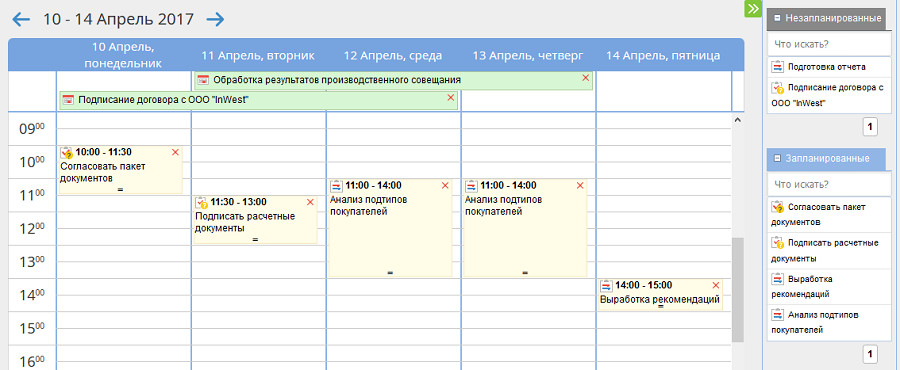The image size is (900, 370).
Task: Click icon beside planned 'Анализ подтипов покупателей'
Action: point(777,314)
